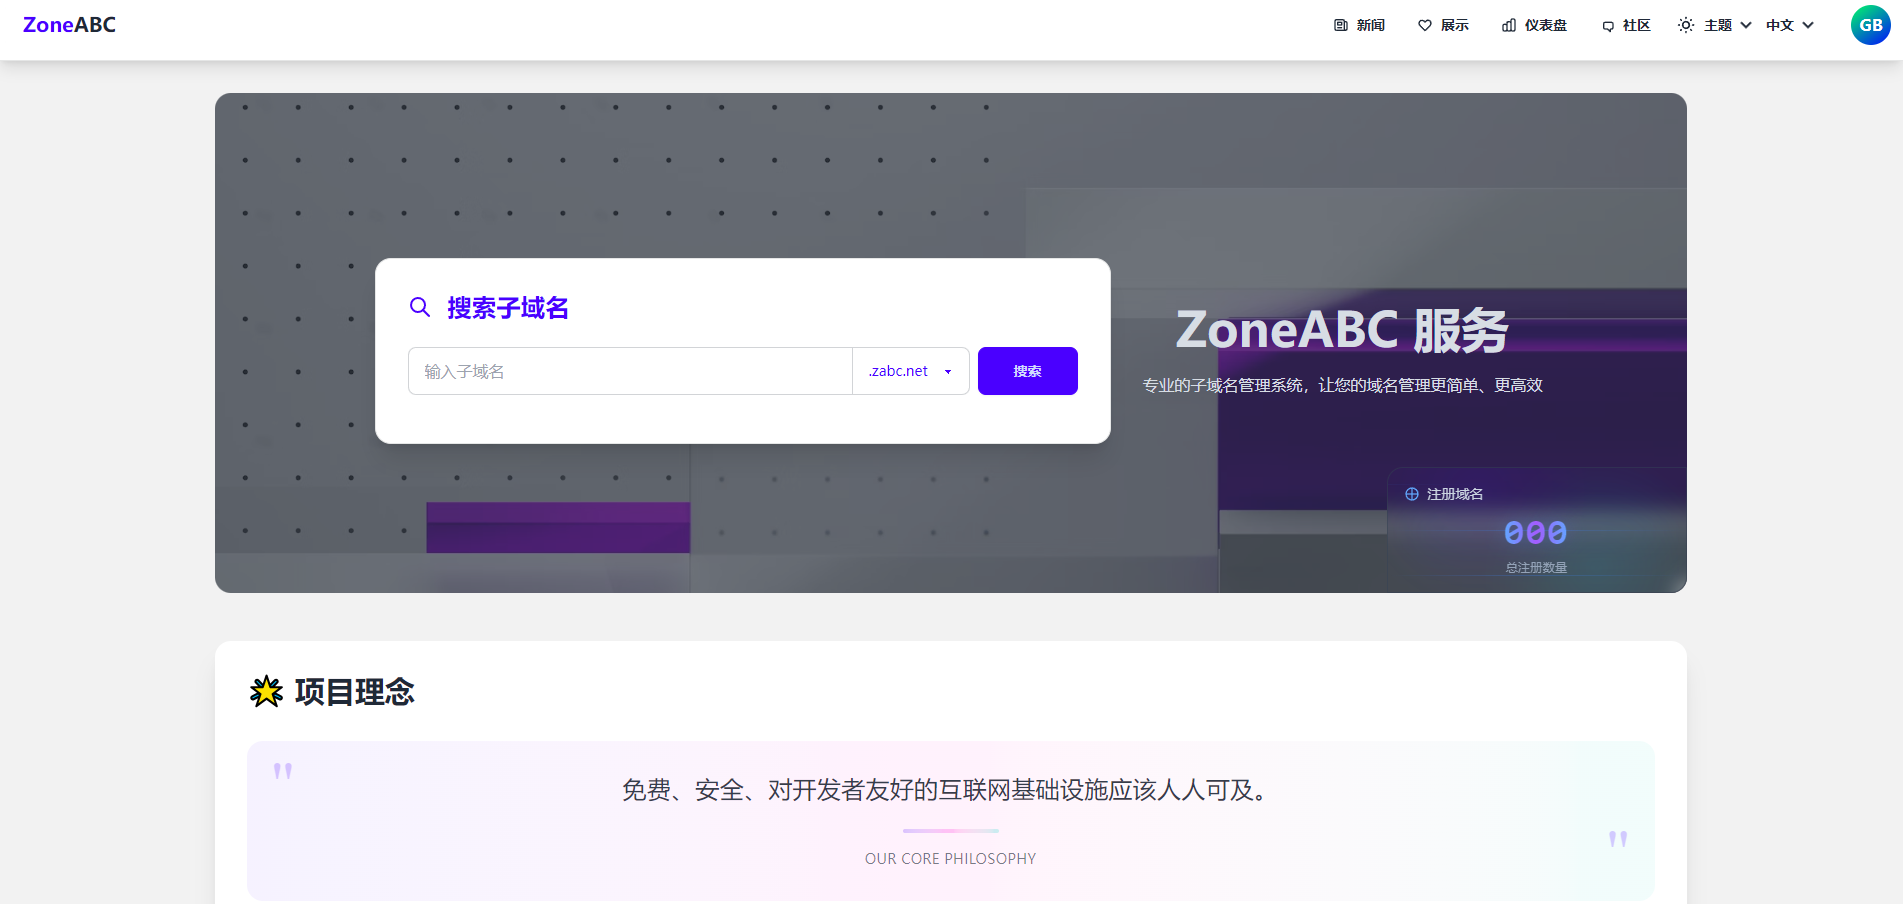Click the OUR CORE PHILOSOPHY caption

(950, 858)
